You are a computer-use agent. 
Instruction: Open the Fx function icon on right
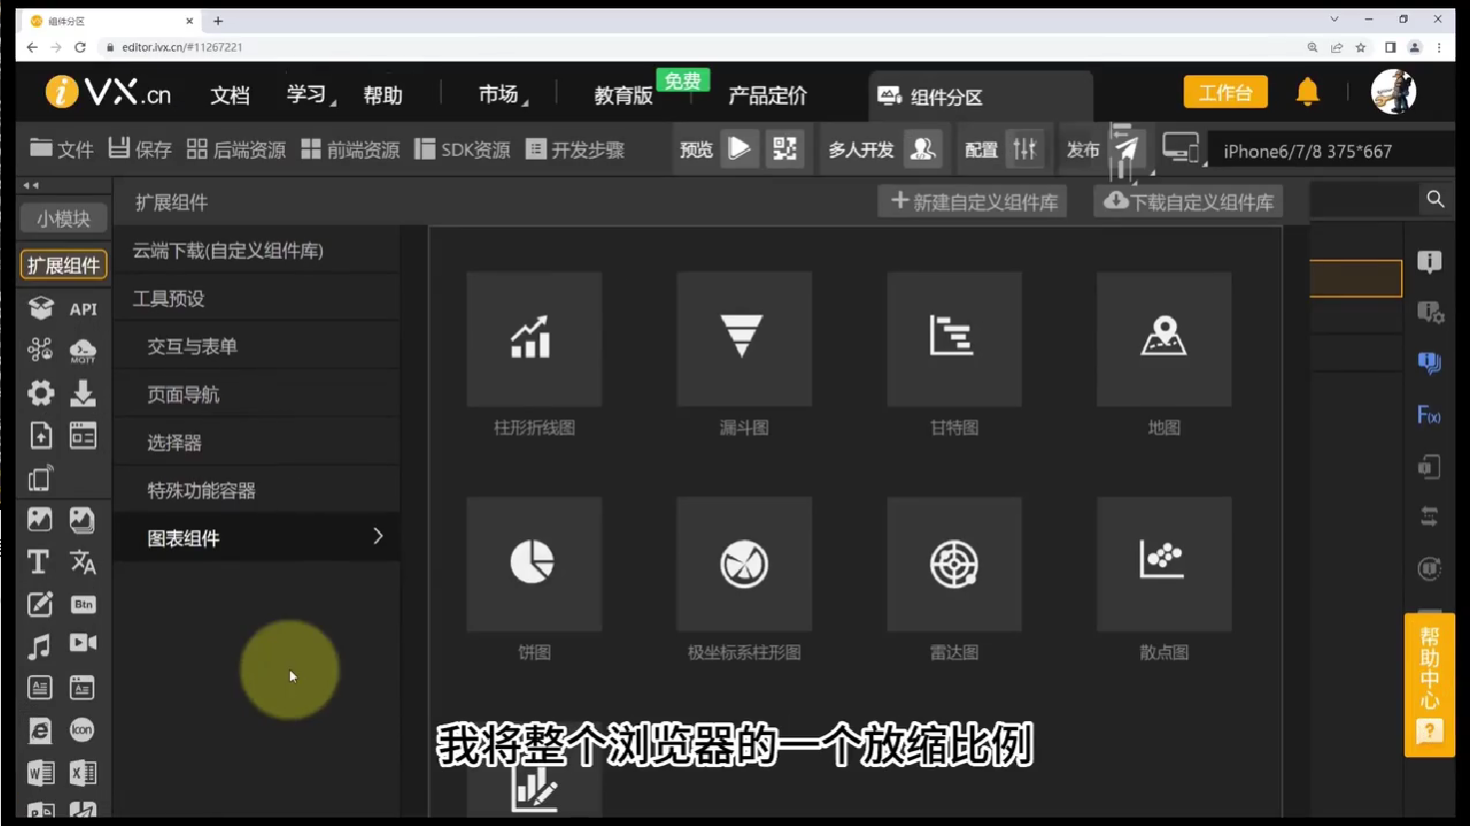[x=1429, y=415]
